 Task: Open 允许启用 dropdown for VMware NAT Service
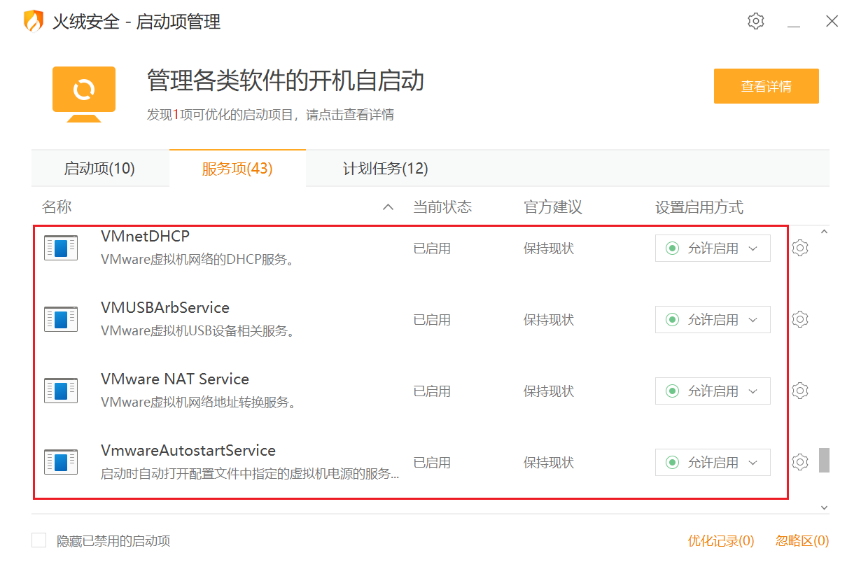713,391
